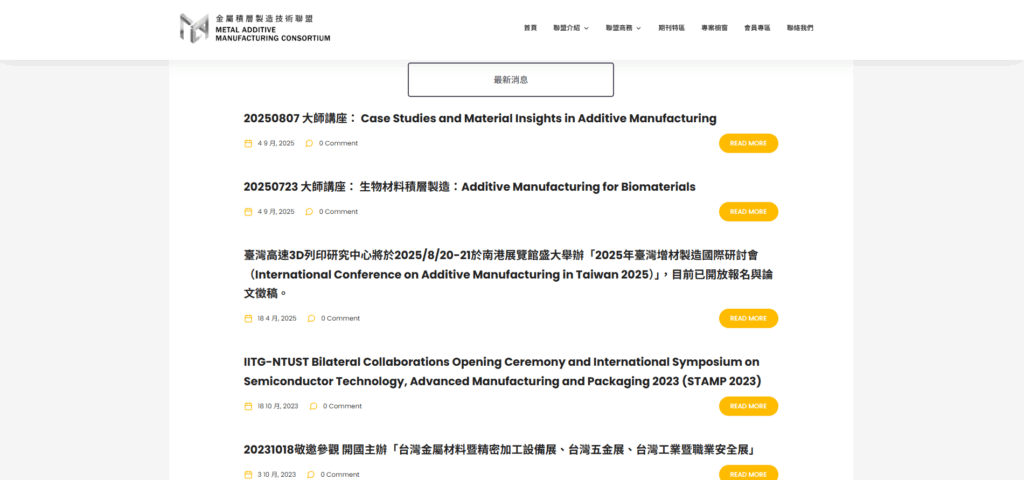
Task: Open the 首頁 menu item
Action: 530,28
